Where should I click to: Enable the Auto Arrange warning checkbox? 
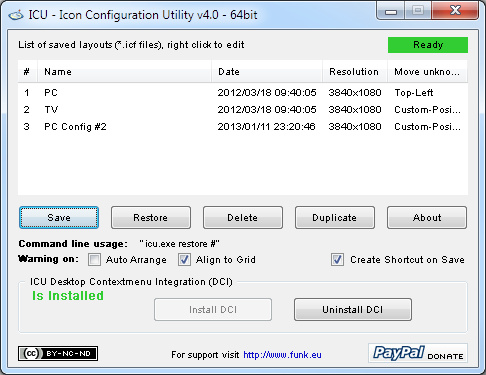[x=94, y=260]
